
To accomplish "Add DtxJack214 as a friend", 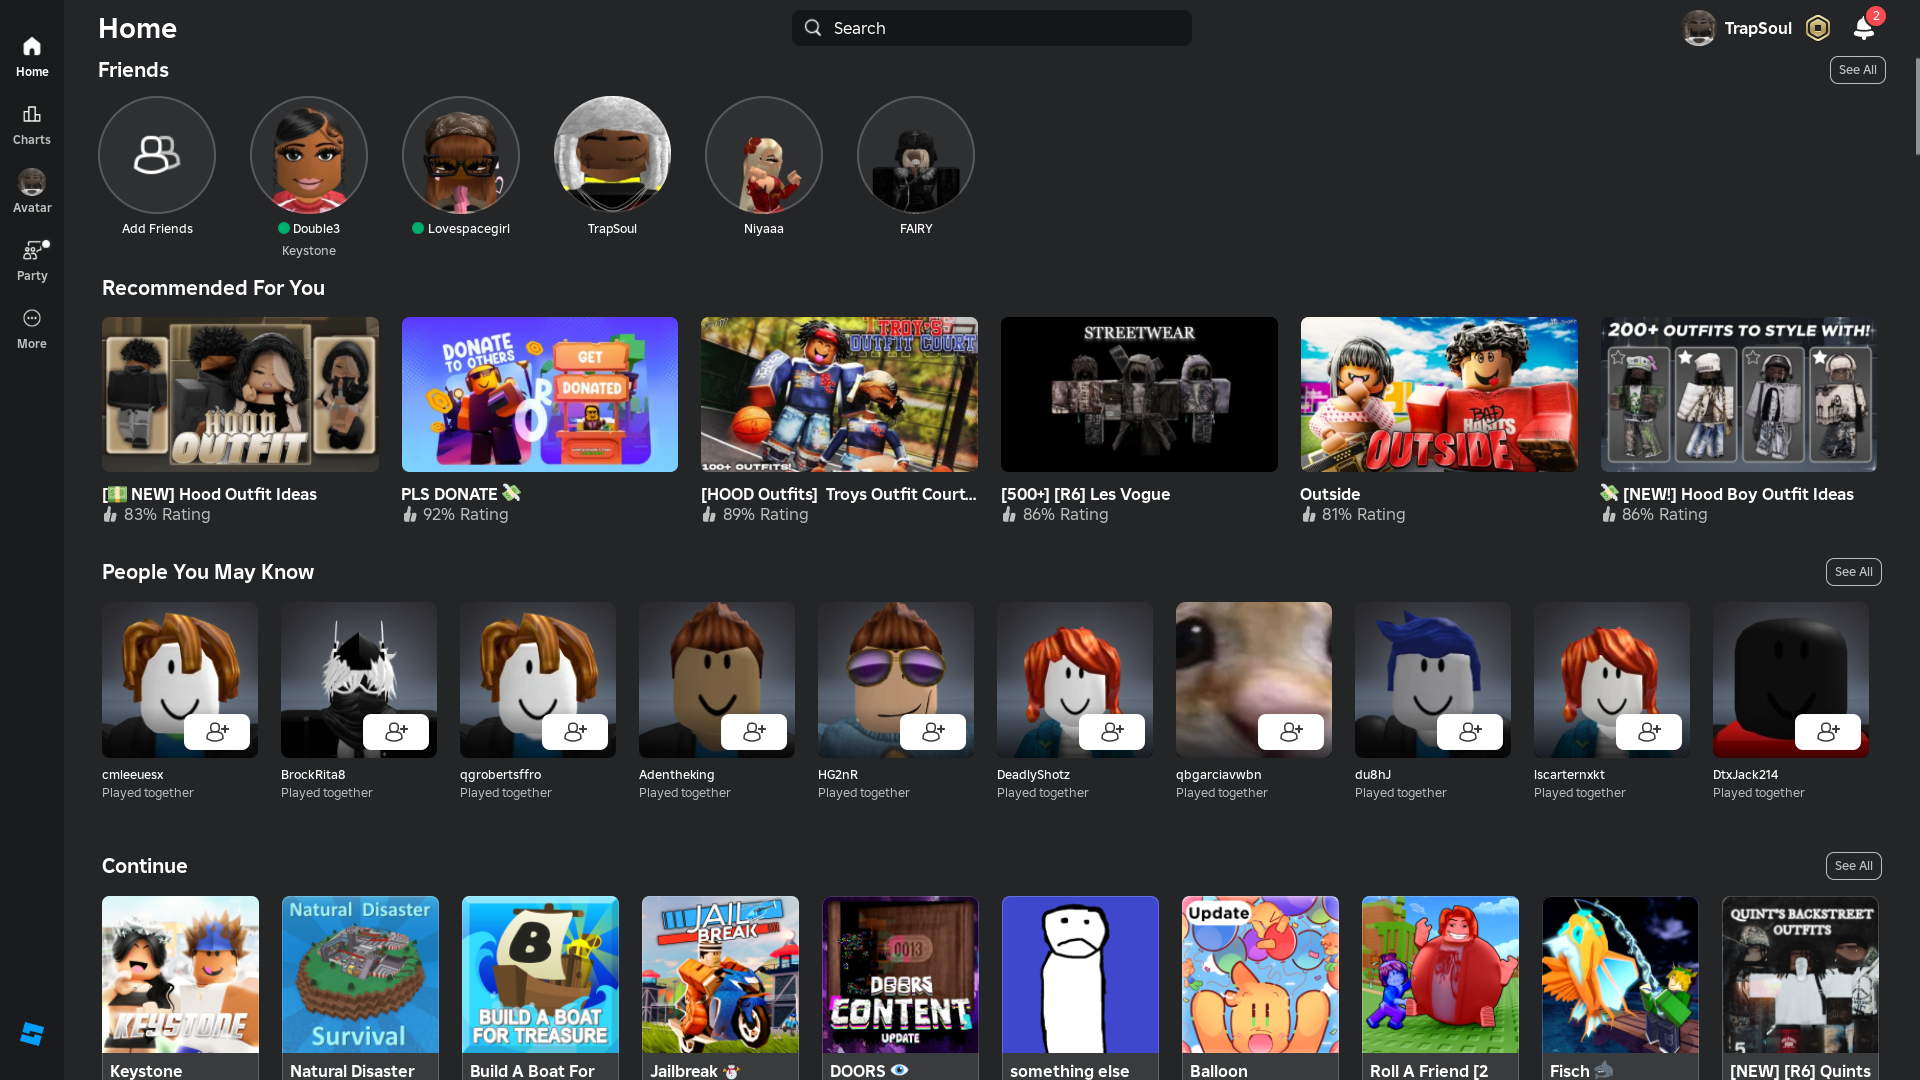I will (1828, 732).
